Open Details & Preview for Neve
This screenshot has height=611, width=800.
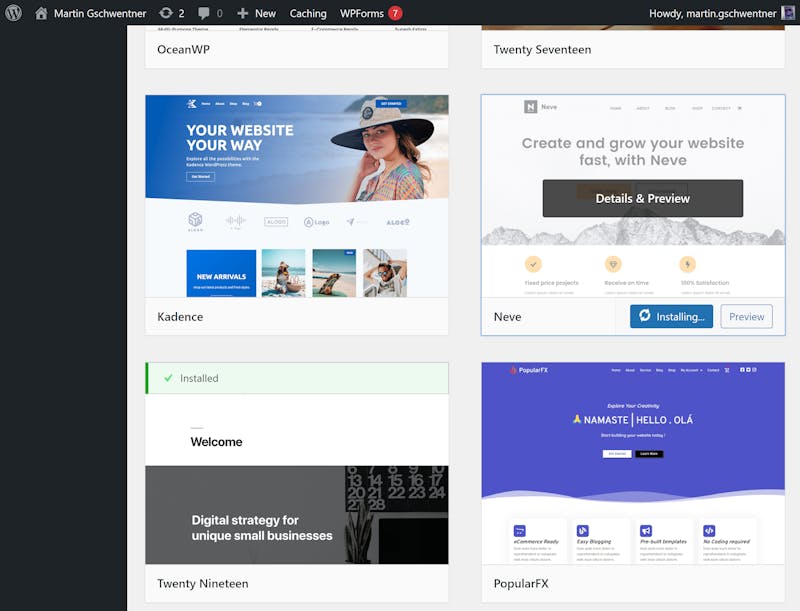click(642, 198)
